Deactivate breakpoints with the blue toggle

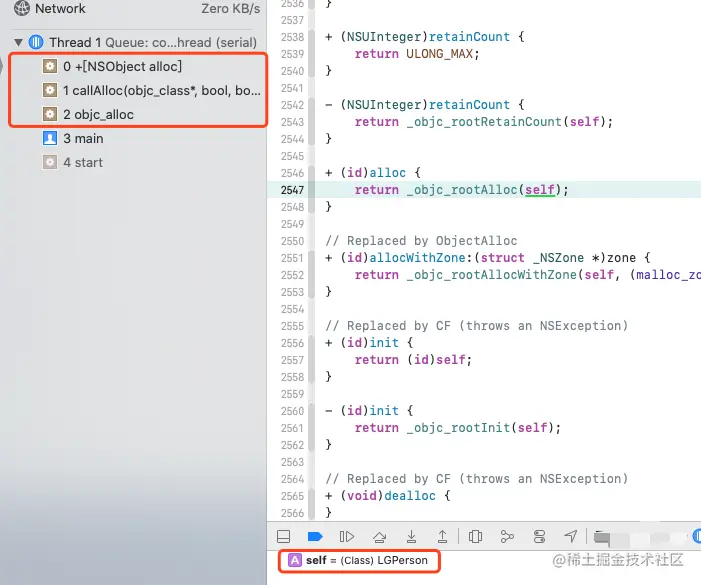tap(315, 536)
